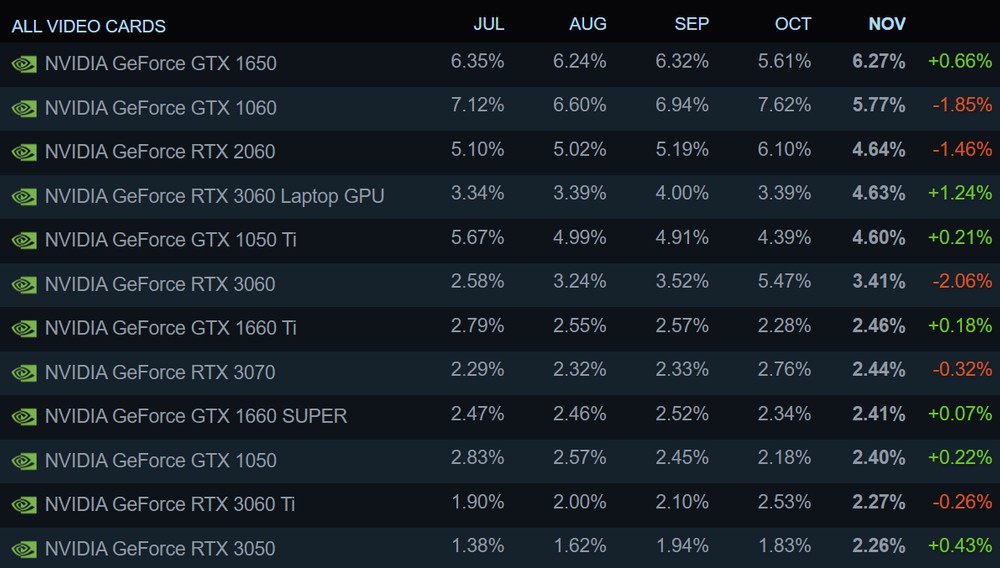
Task: Click NVIDIA icon for RTX 3060 Laptop GPU
Action: pyautogui.click(x=23, y=196)
